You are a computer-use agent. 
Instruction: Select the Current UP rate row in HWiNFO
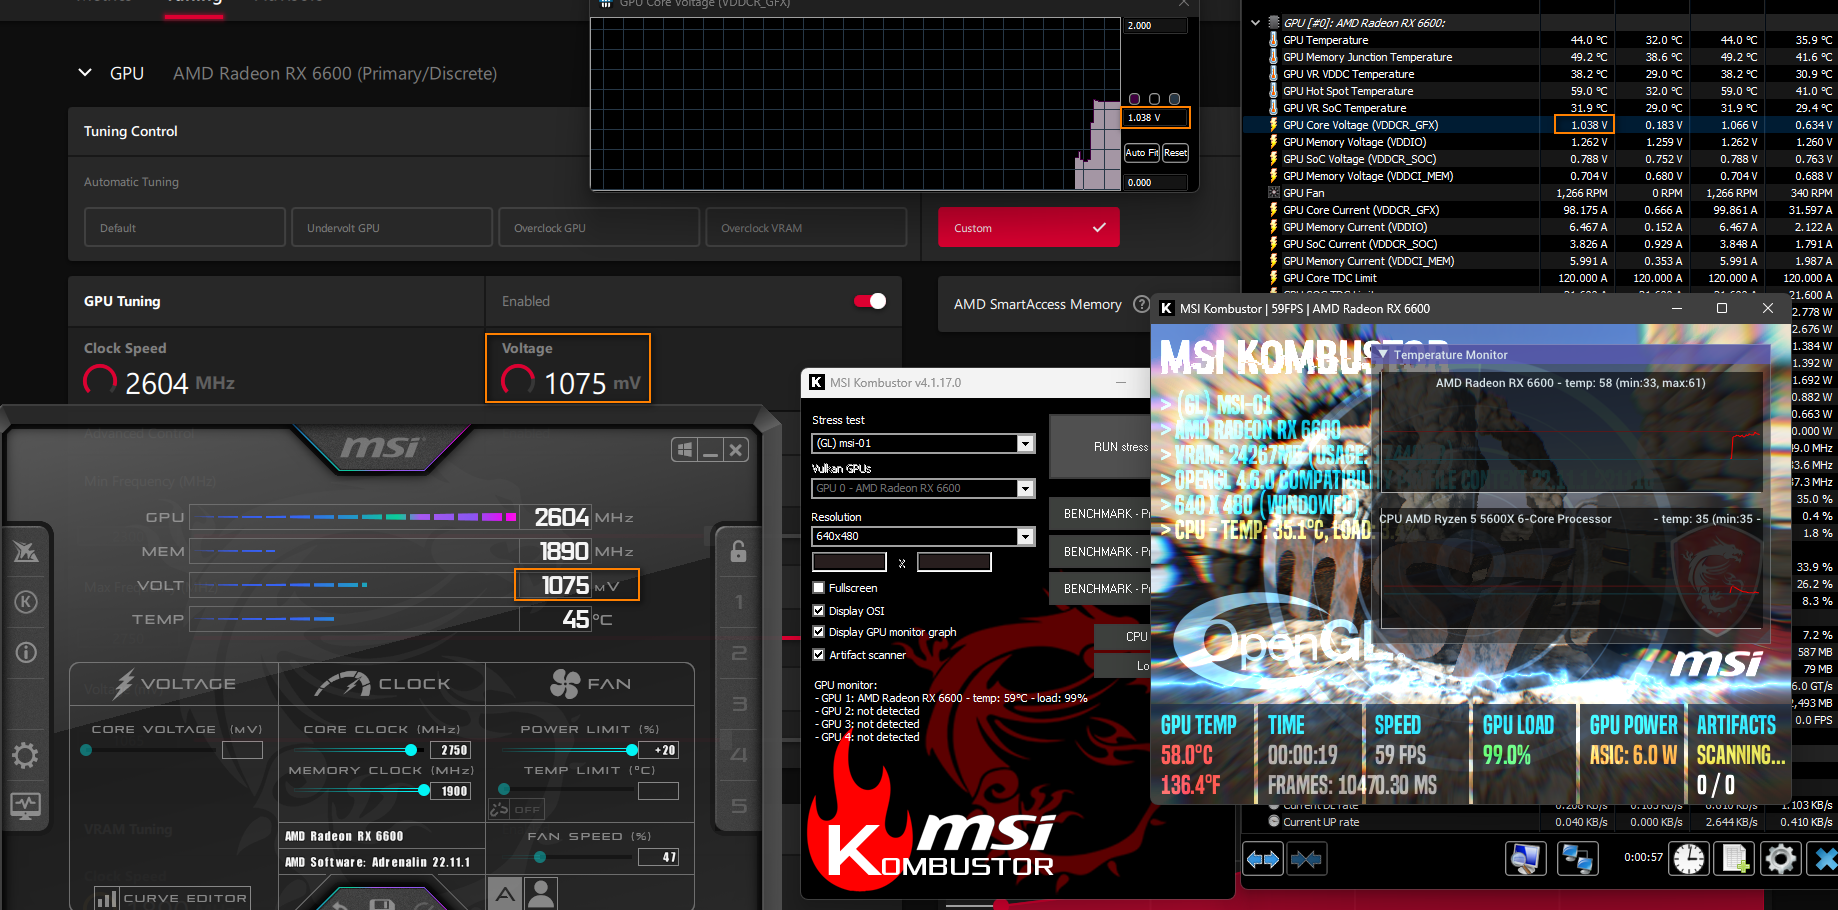tap(1539, 822)
